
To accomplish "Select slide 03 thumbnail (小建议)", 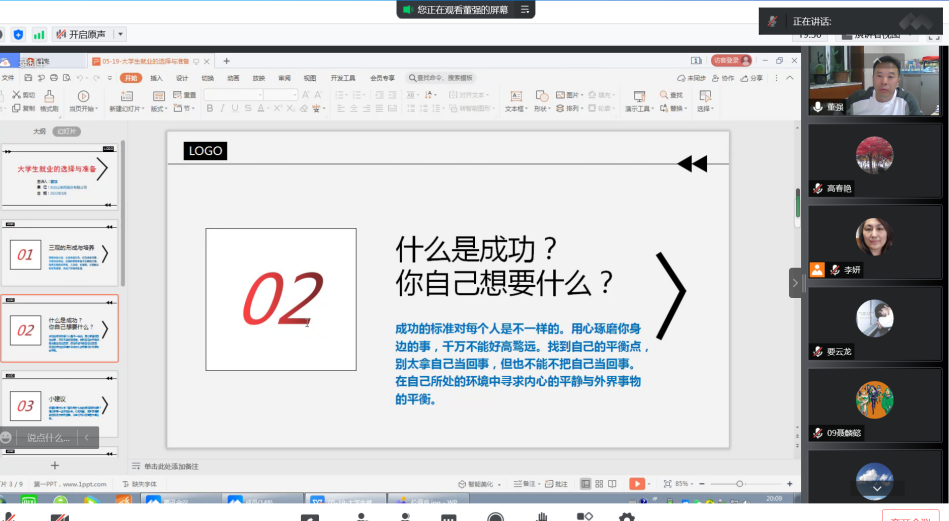I will [x=60, y=404].
